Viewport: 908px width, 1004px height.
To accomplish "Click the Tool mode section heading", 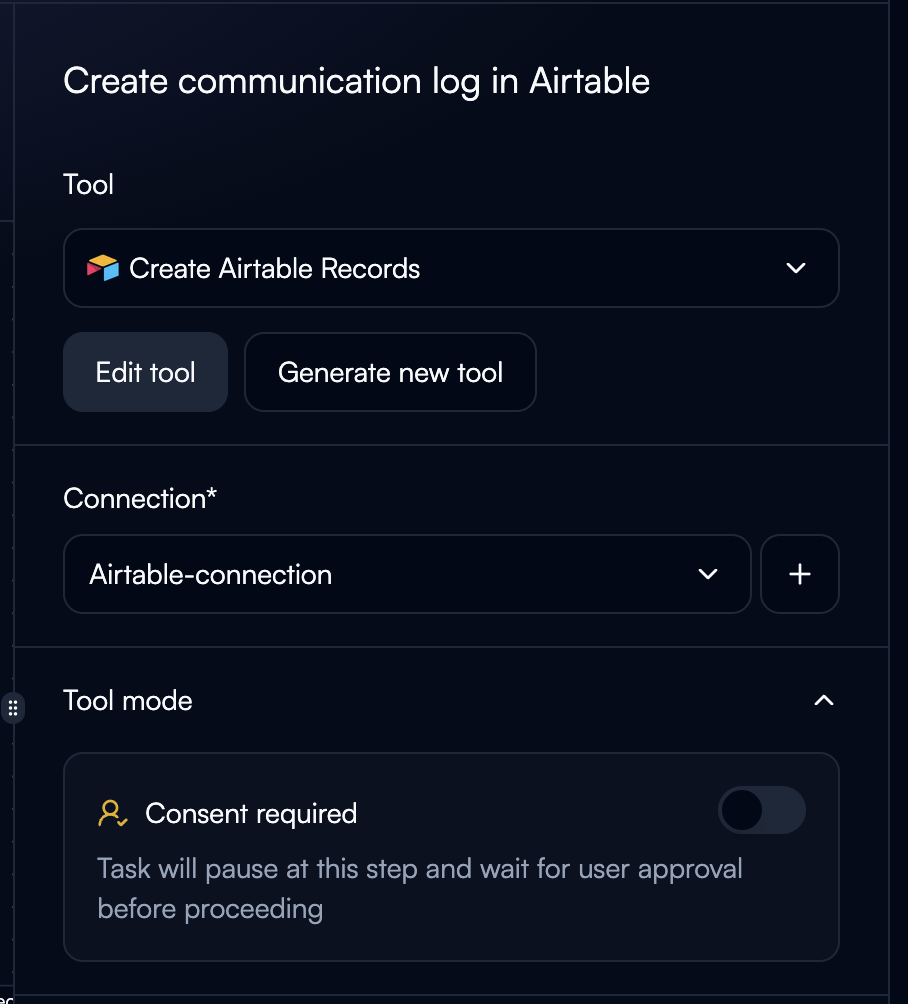I will [128, 700].
